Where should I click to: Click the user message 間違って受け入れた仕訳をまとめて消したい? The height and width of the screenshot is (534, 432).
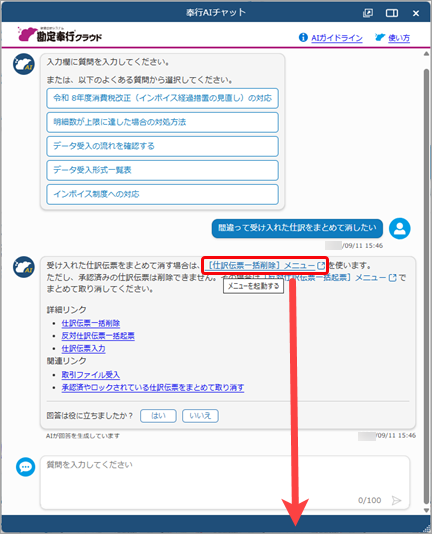click(297, 228)
